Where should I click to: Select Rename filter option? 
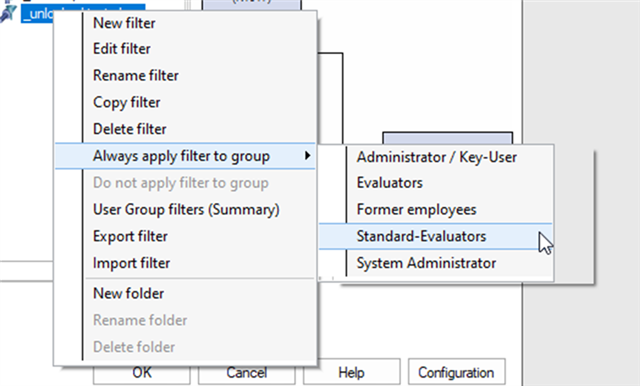pos(136,75)
